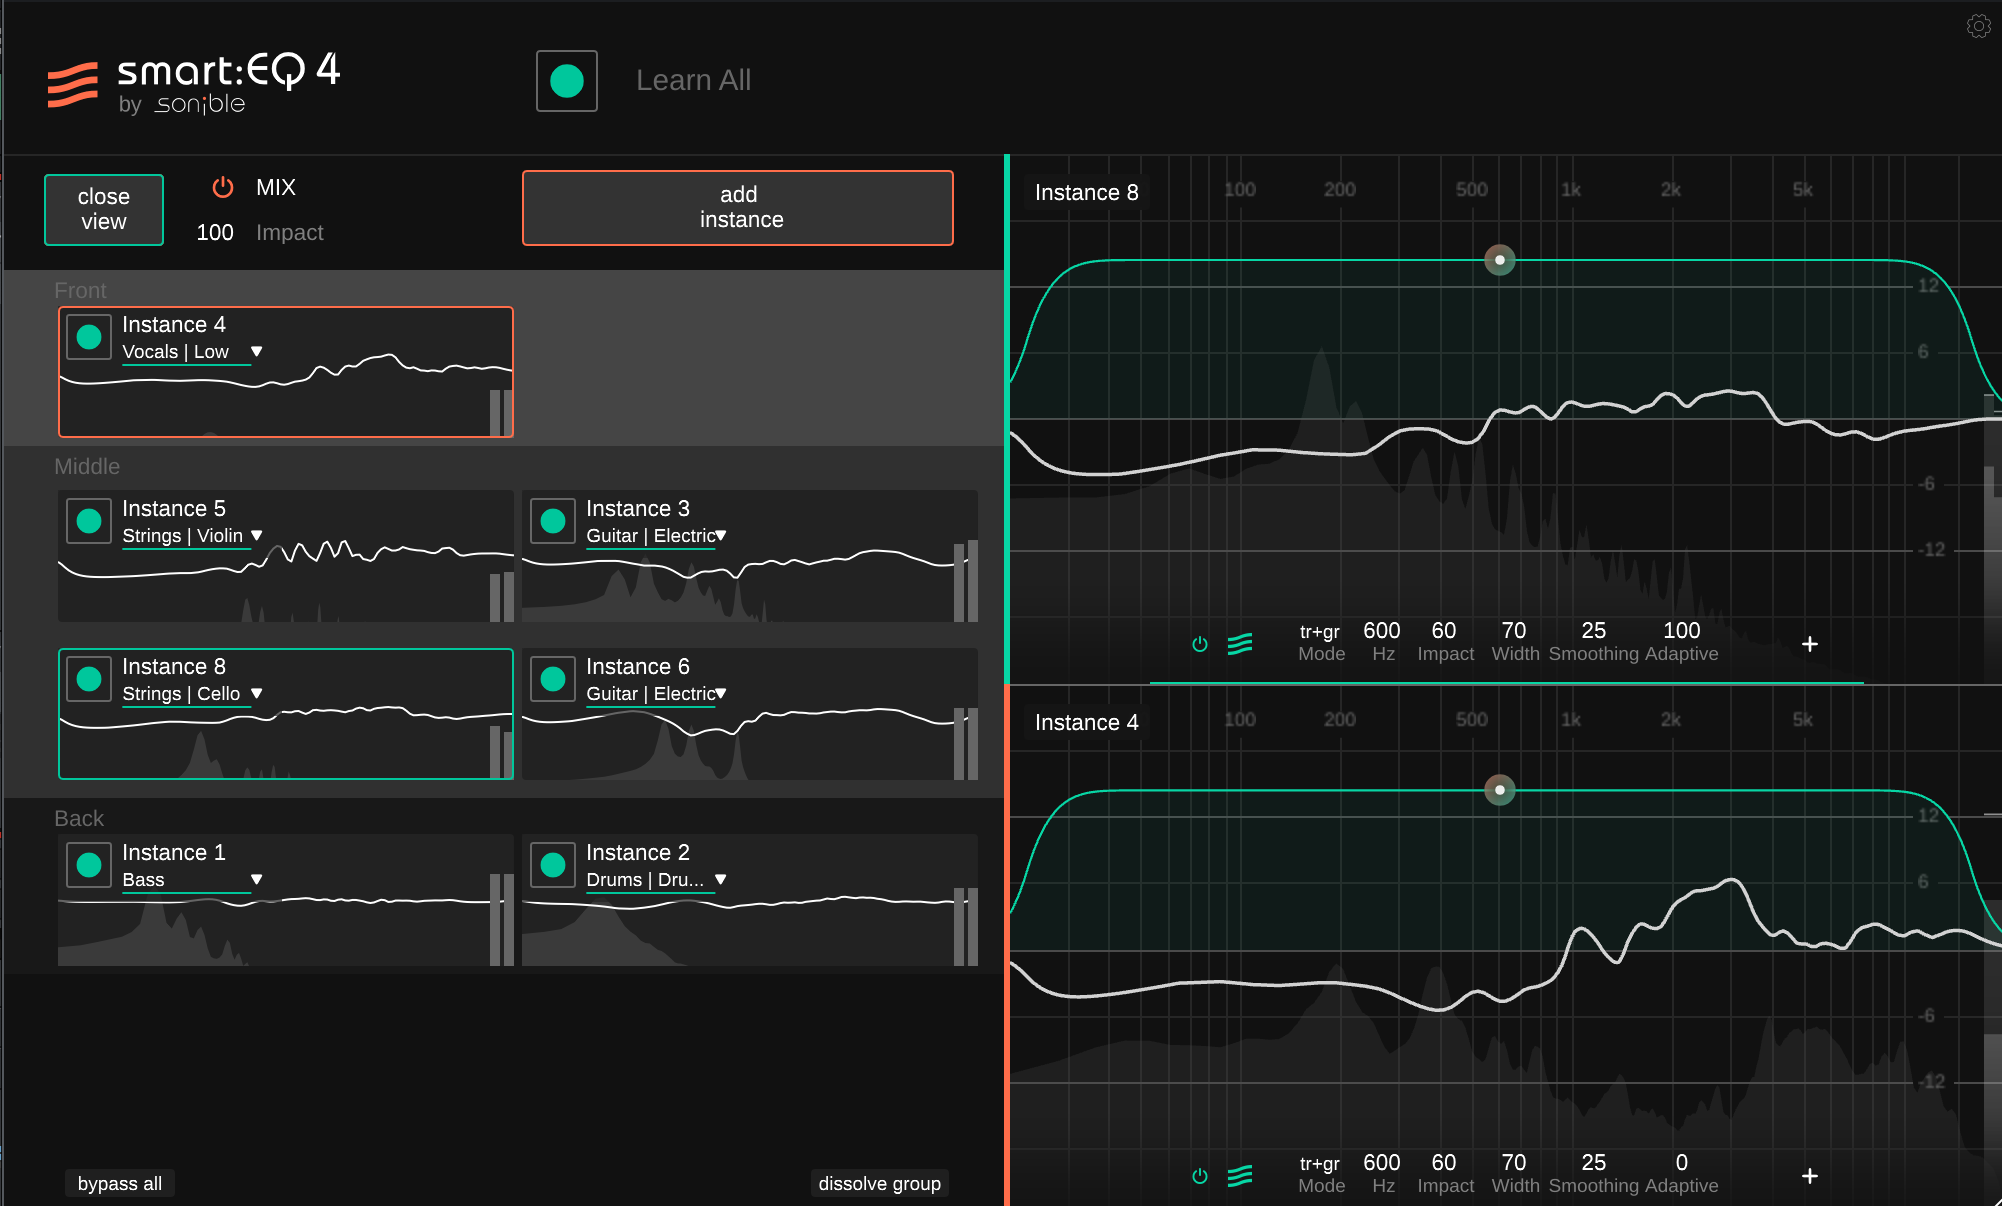This screenshot has width=2002, height=1206.
Task: Click Instance 8 filter power icon
Action: [x=1200, y=644]
